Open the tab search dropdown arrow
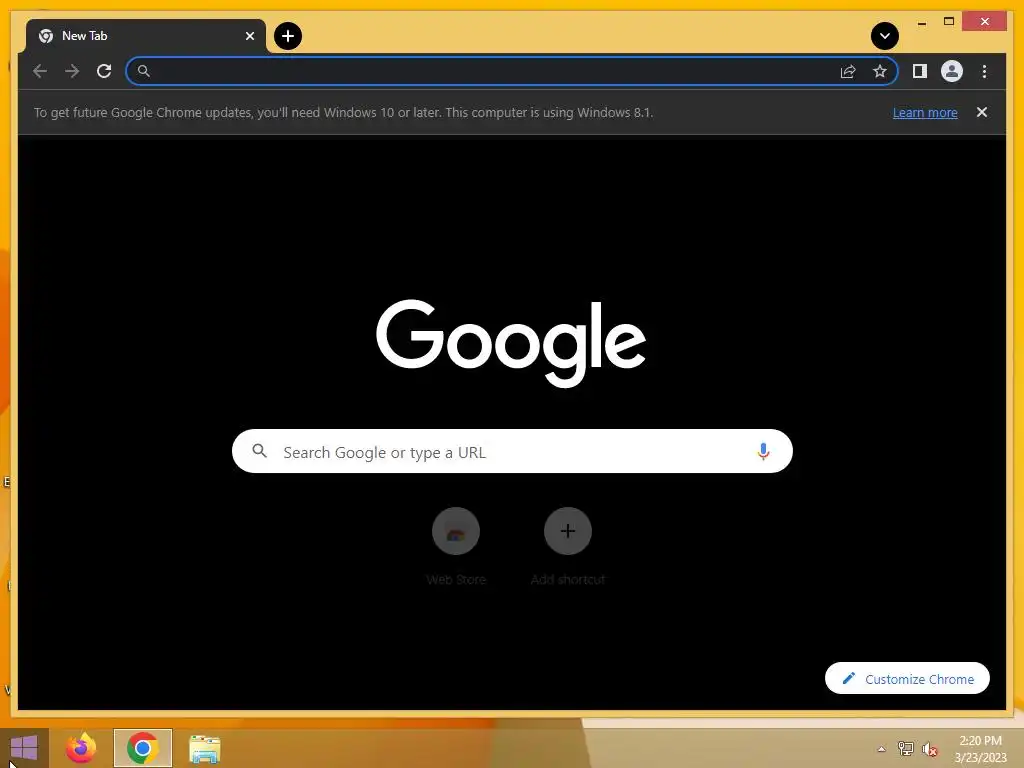This screenshot has height=768, width=1024. tap(885, 36)
